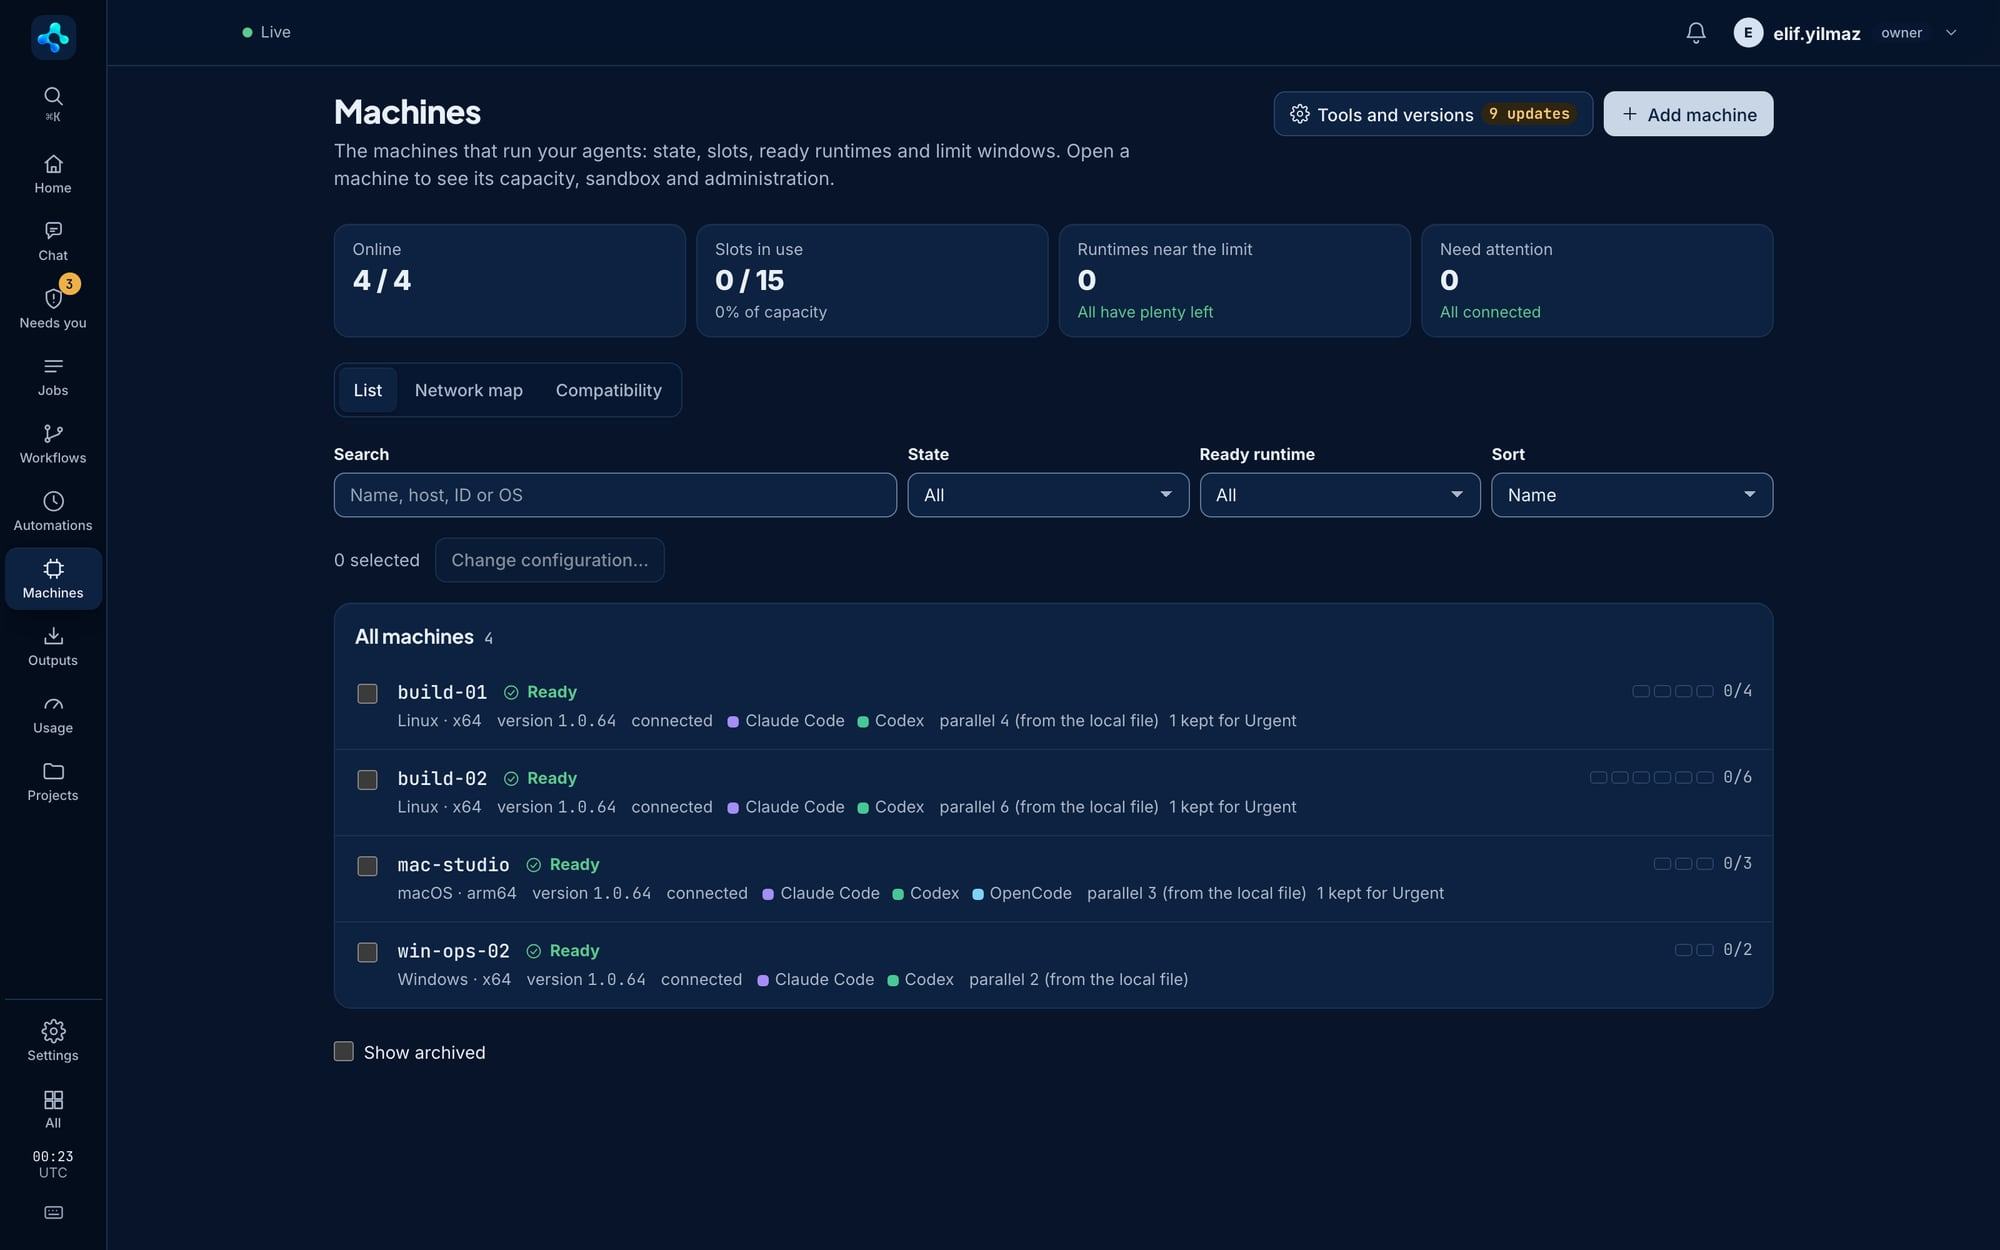Go to Home in the sidebar
Viewport: 2000px width, 1250px height.
pos(53,174)
